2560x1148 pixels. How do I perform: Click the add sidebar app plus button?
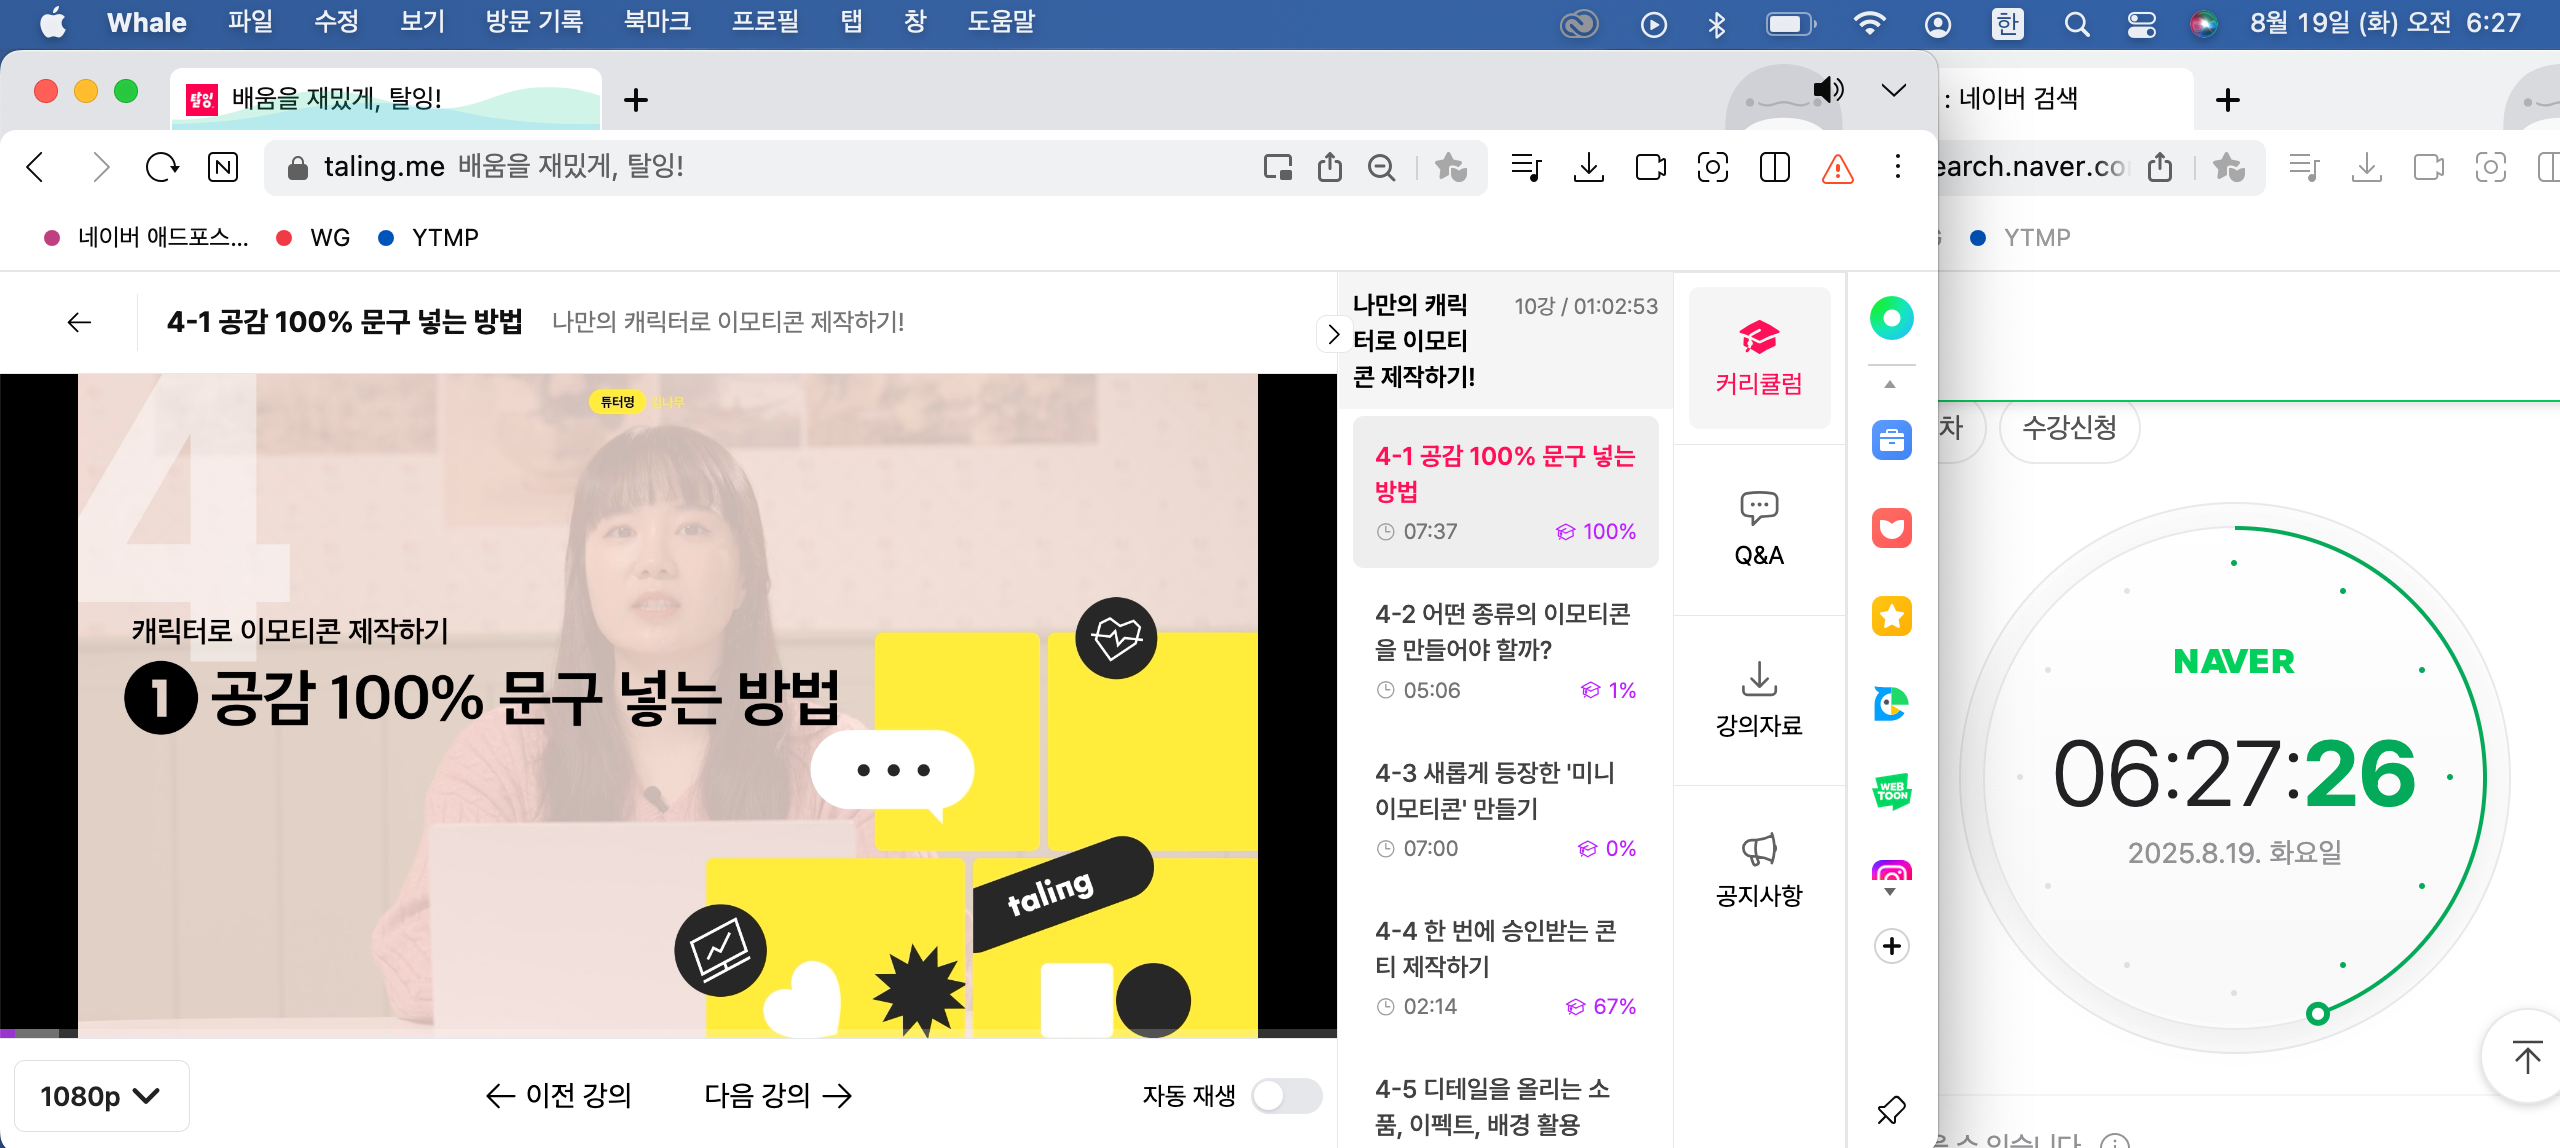pyautogui.click(x=1891, y=946)
